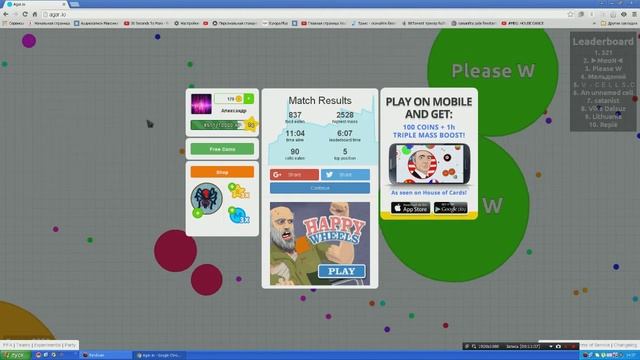
Task: Click the browser reload icon
Action: coord(25,14)
